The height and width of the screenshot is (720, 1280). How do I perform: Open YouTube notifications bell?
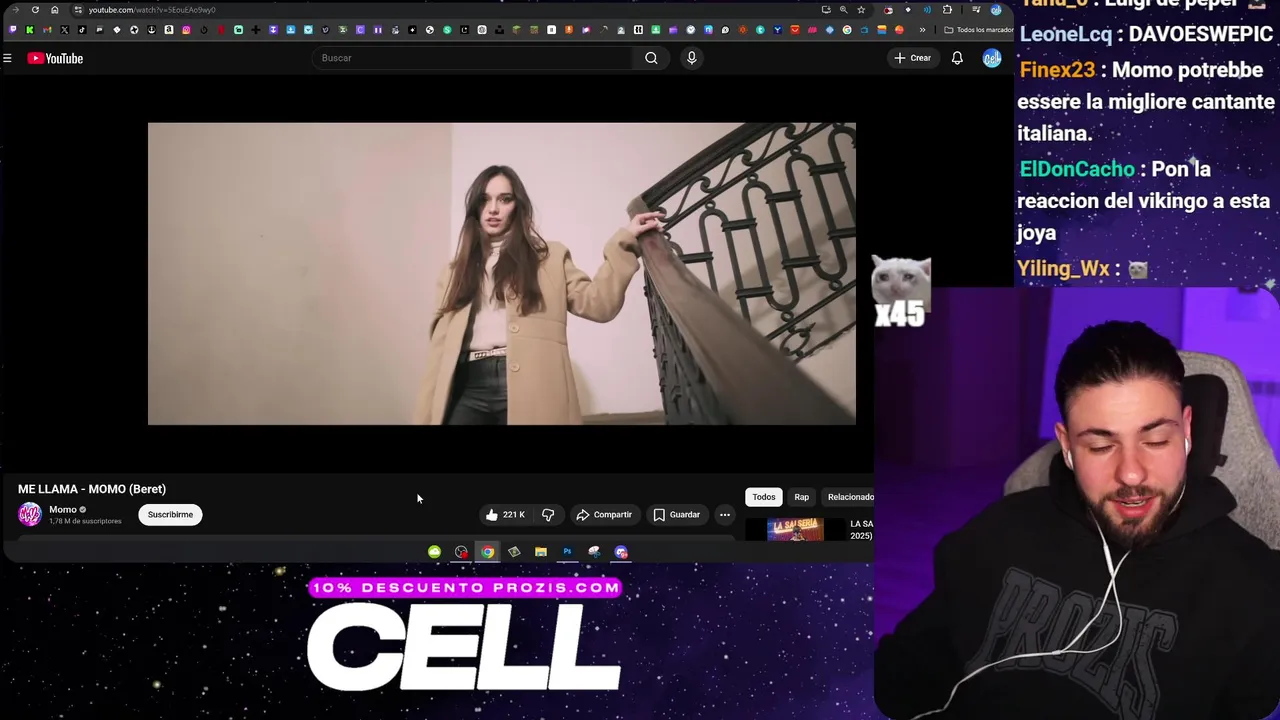point(957,58)
